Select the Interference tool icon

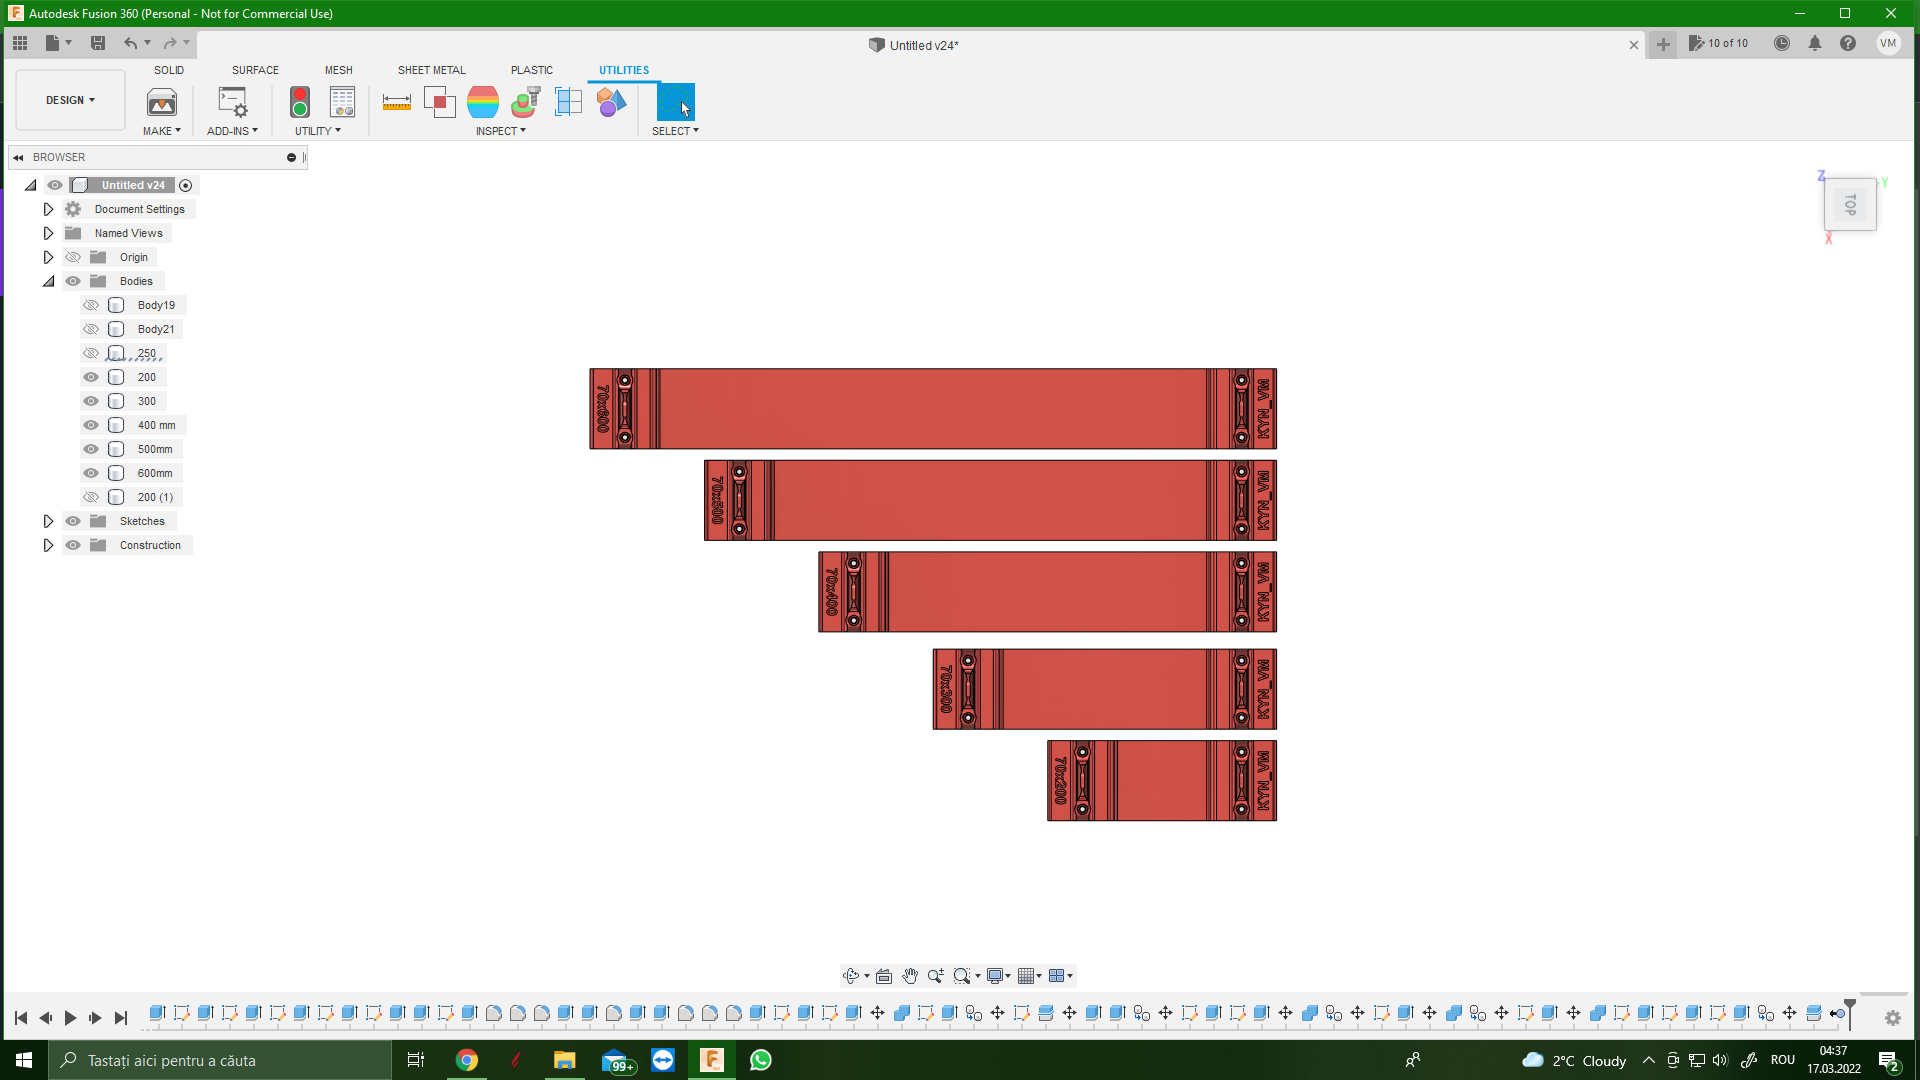439,102
